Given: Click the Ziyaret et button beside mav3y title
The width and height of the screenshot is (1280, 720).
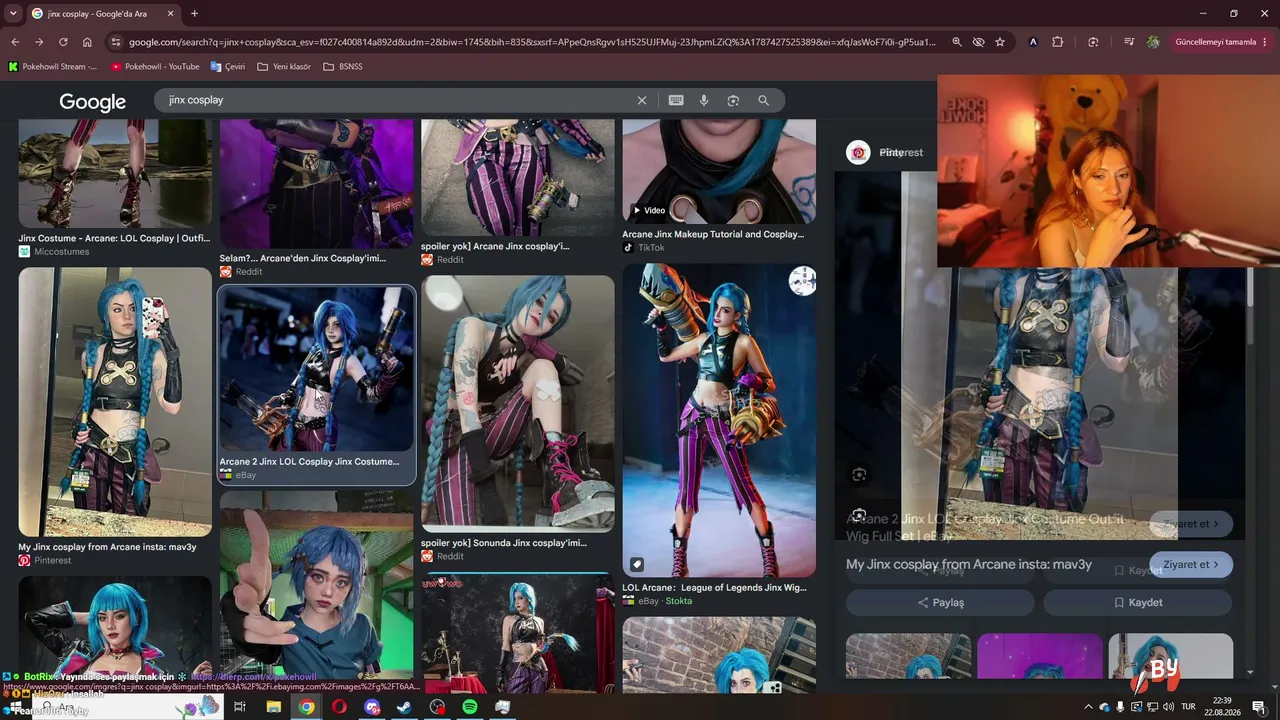Looking at the screenshot, I should pyautogui.click(x=1191, y=565).
